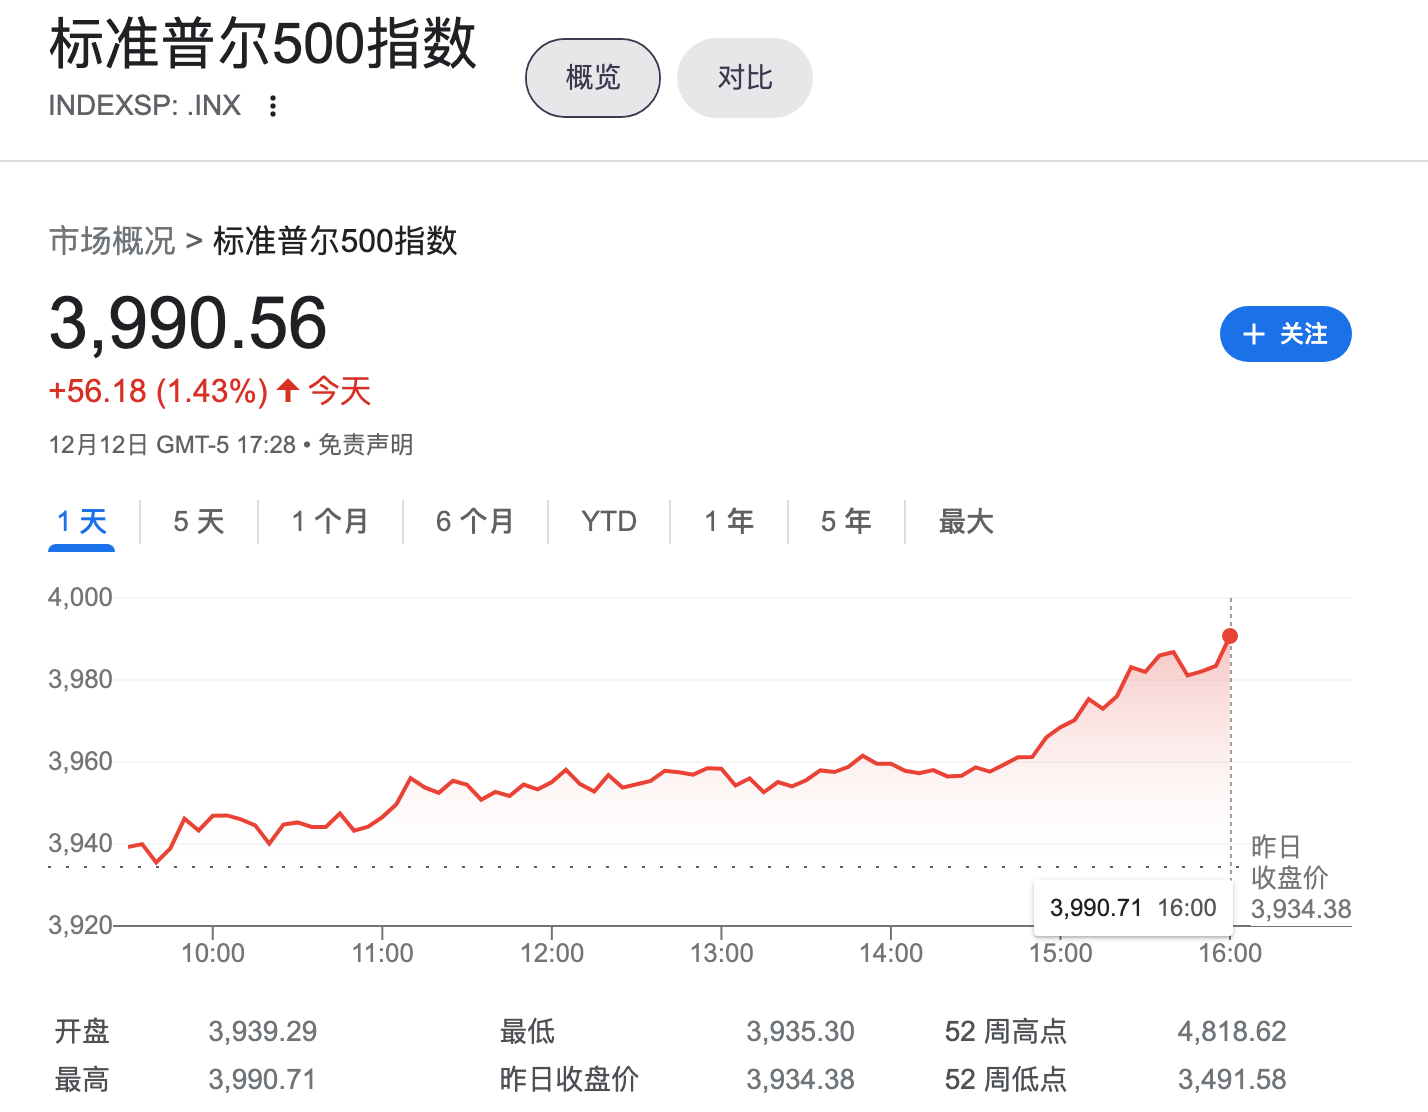Show the 最大 maximum time range

point(966,522)
